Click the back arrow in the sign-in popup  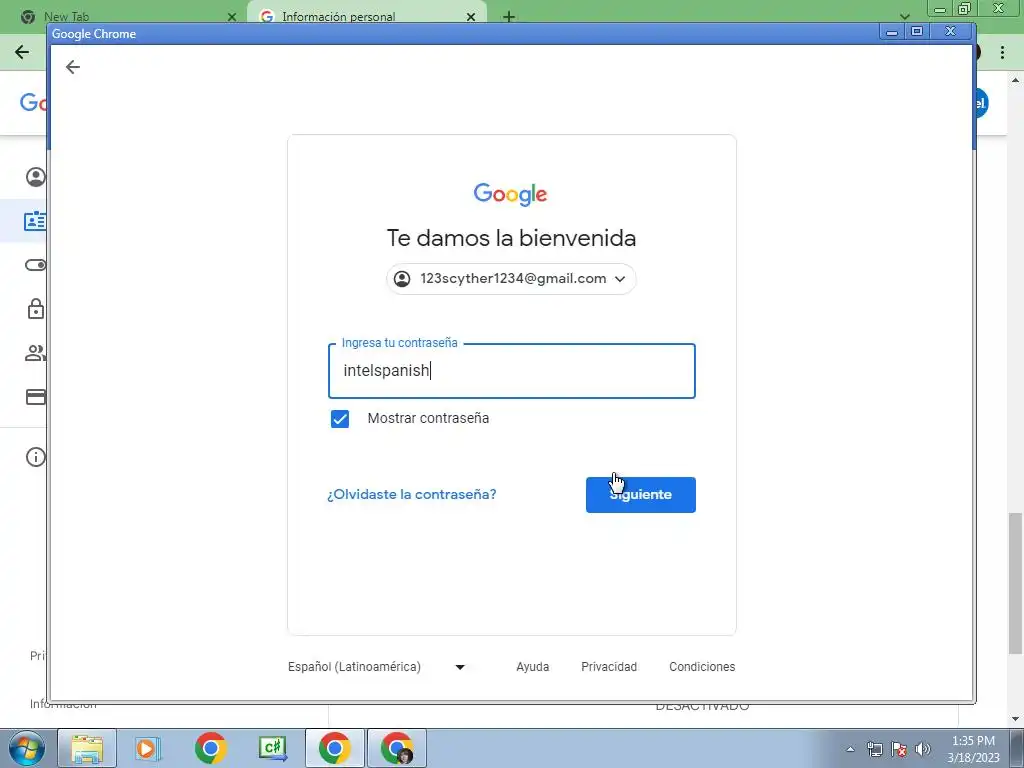(72, 67)
